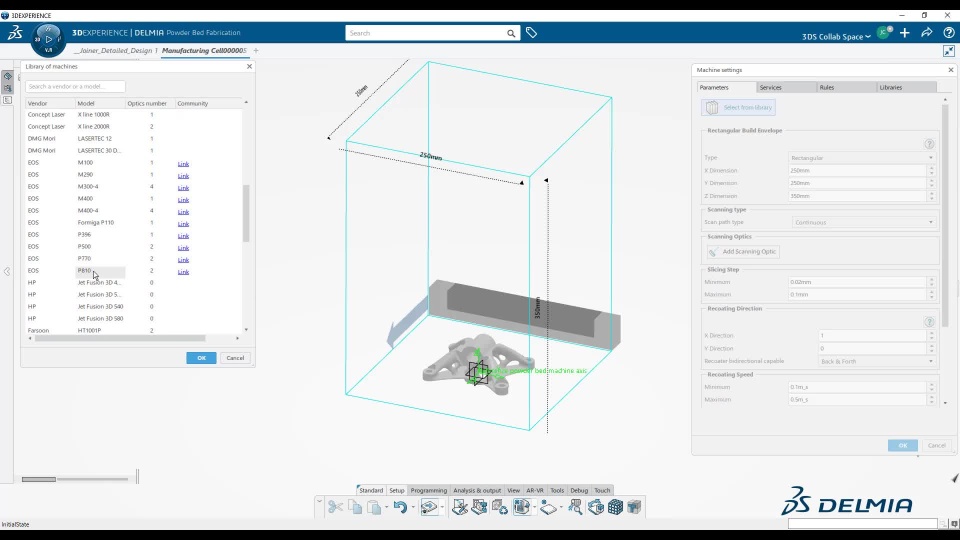Click the Copy icon in the action bar

pos(354,507)
